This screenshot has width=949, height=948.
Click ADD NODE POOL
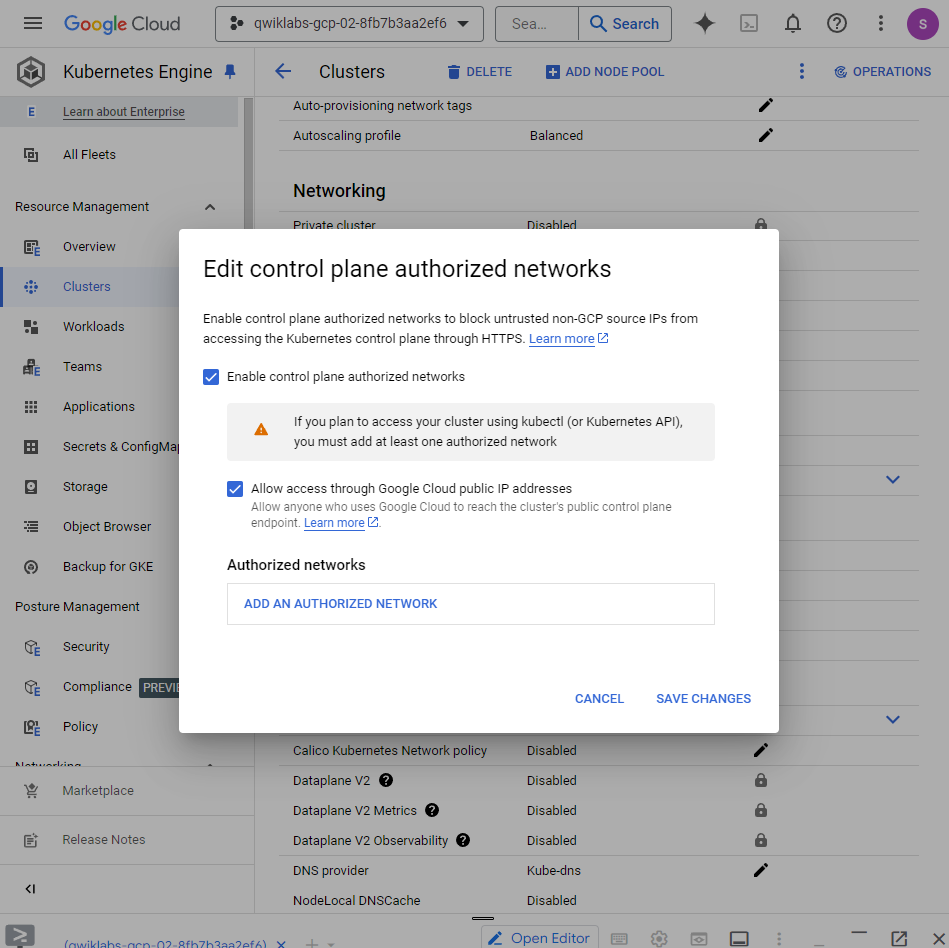[605, 72]
